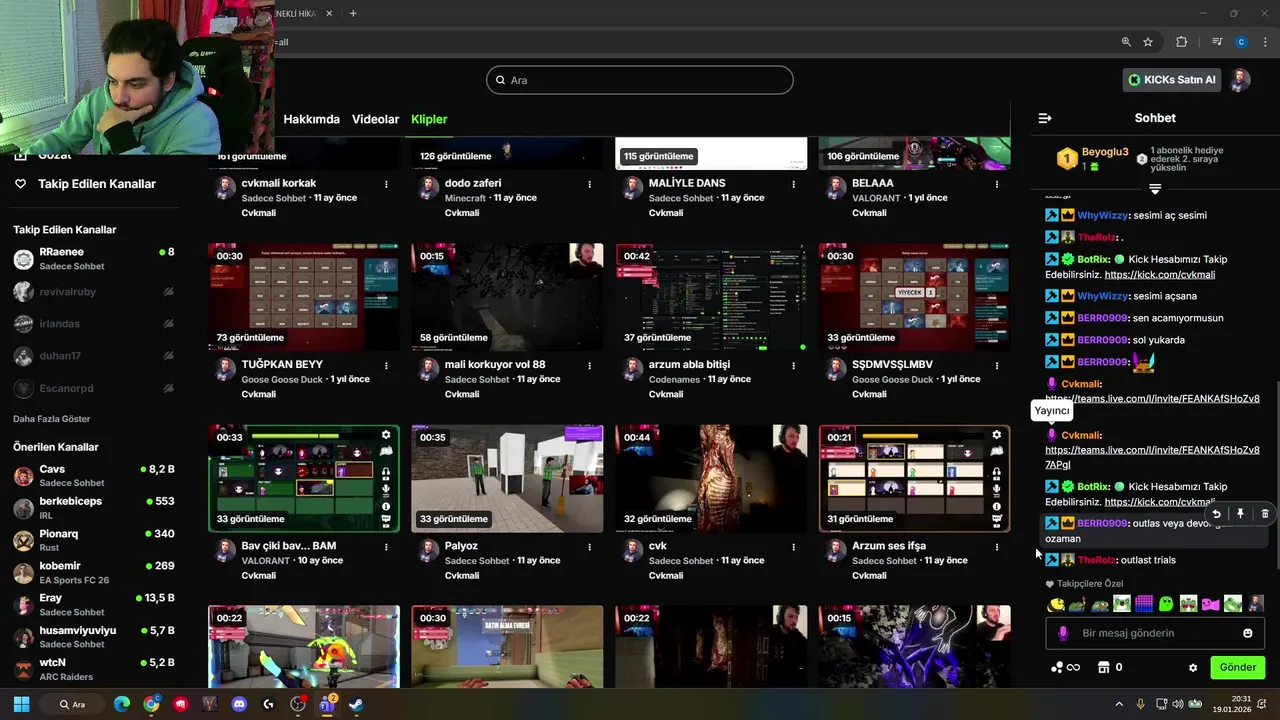Image resolution: width=1280 pixels, height=720 pixels.
Task: Click KICKs Satın Al button
Action: coord(1171,80)
